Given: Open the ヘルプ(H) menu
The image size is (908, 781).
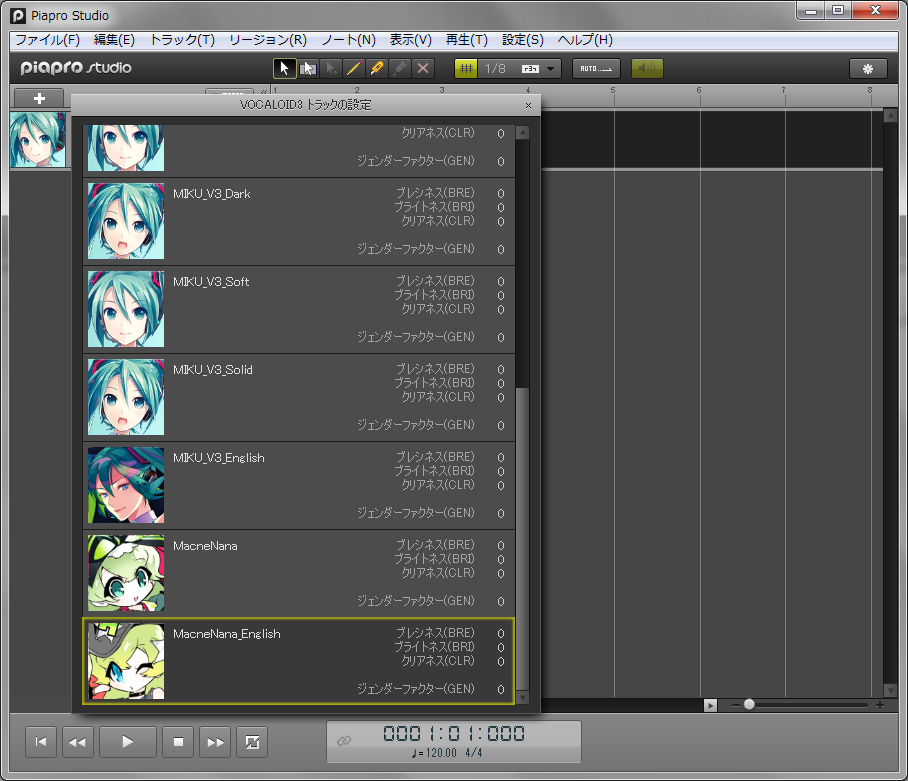Looking at the screenshot, I should tap(585, 39).
